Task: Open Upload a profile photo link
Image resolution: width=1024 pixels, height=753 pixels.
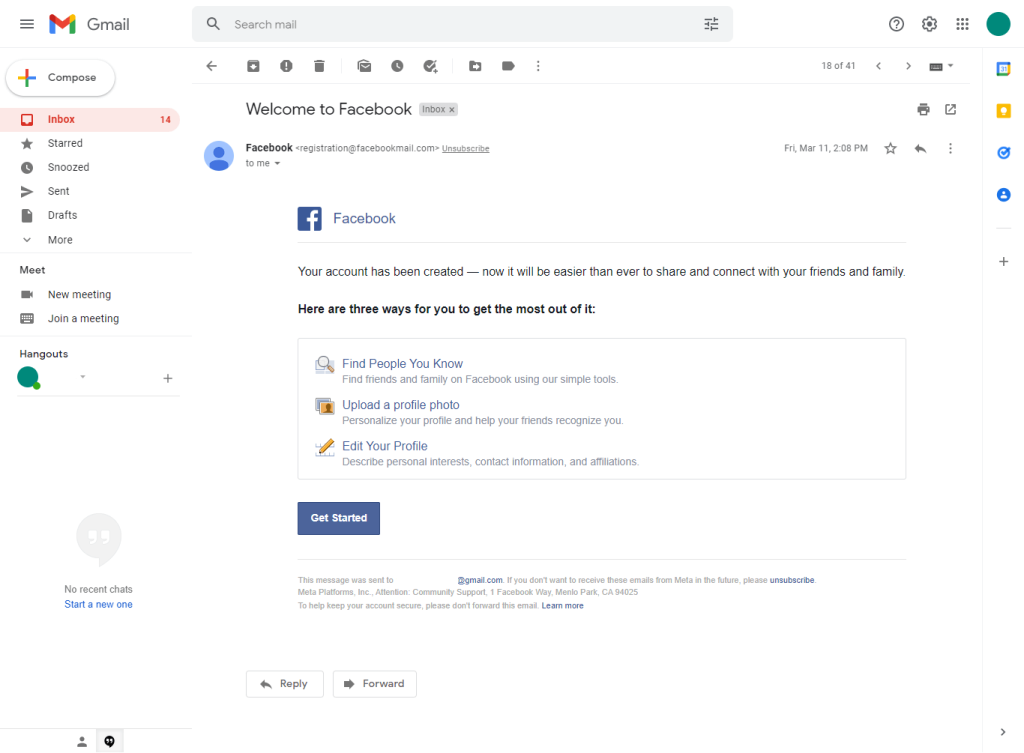Action: coord(401,405)
